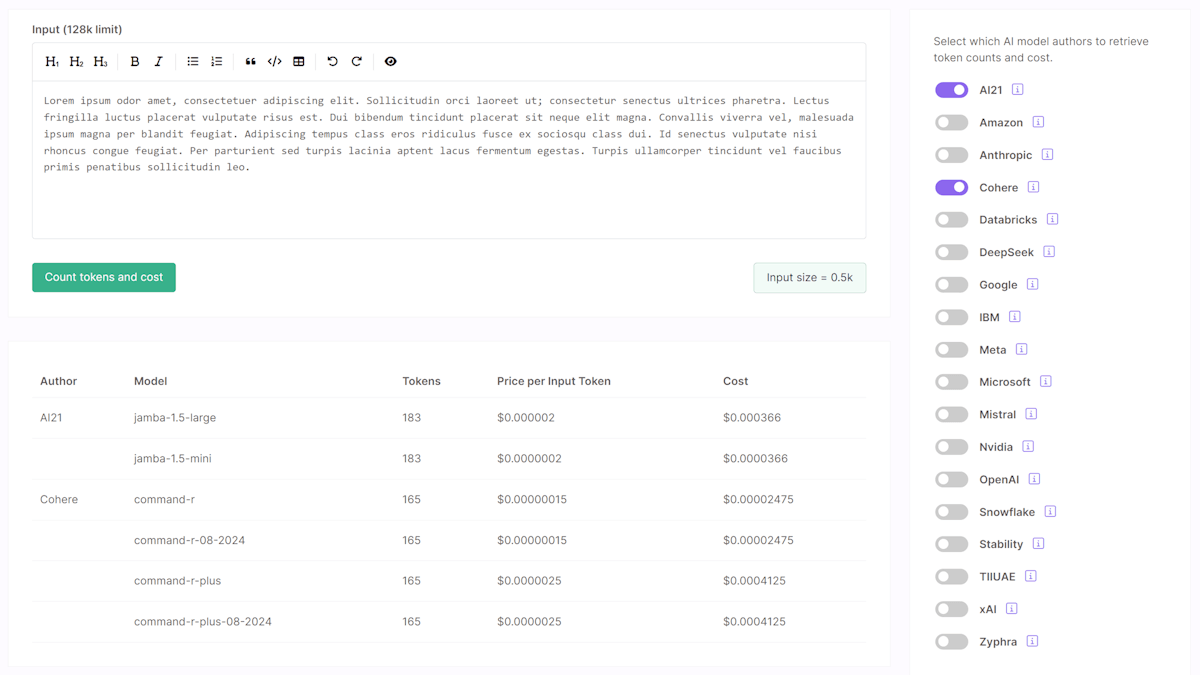The width and height of the screenshot is (1200, 675).
Task: Open info icon next to xAI
Action: [1011, 609]
